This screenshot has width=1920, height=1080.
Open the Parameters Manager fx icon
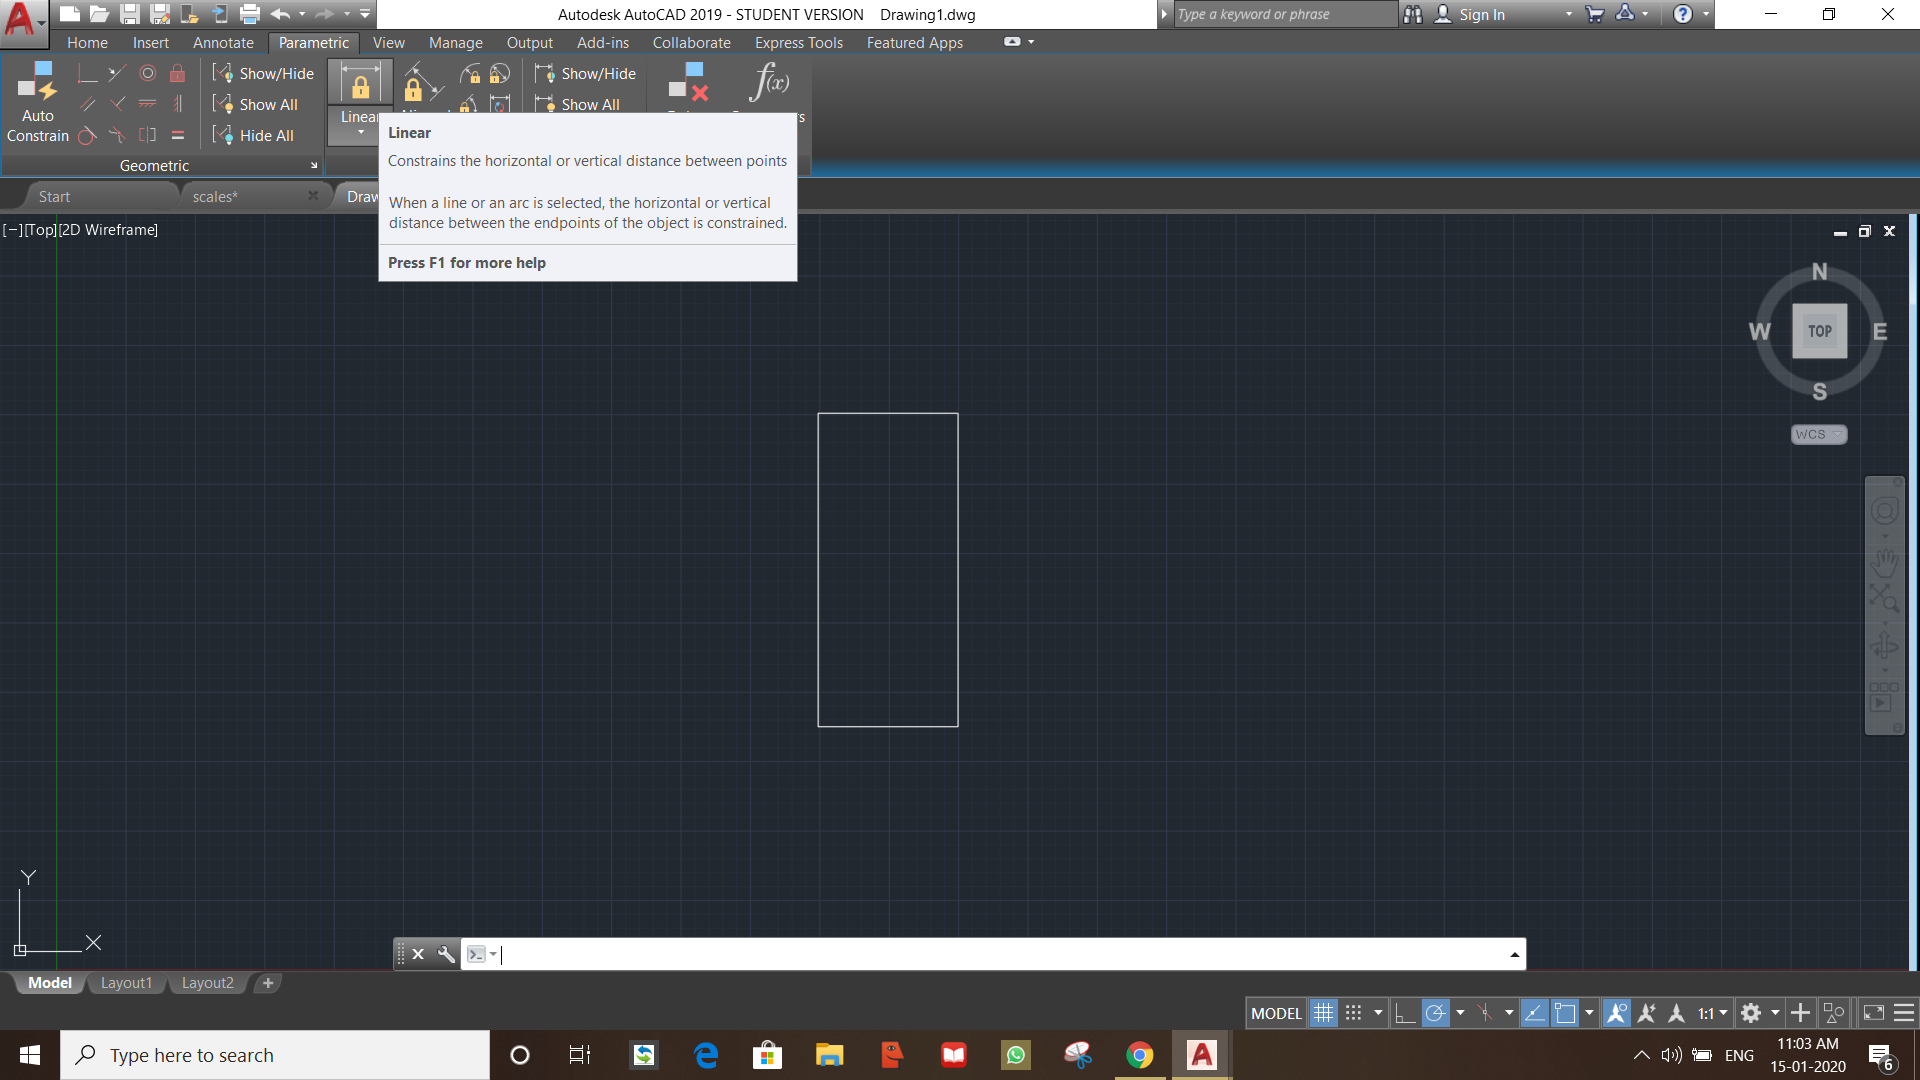[769, 82]
